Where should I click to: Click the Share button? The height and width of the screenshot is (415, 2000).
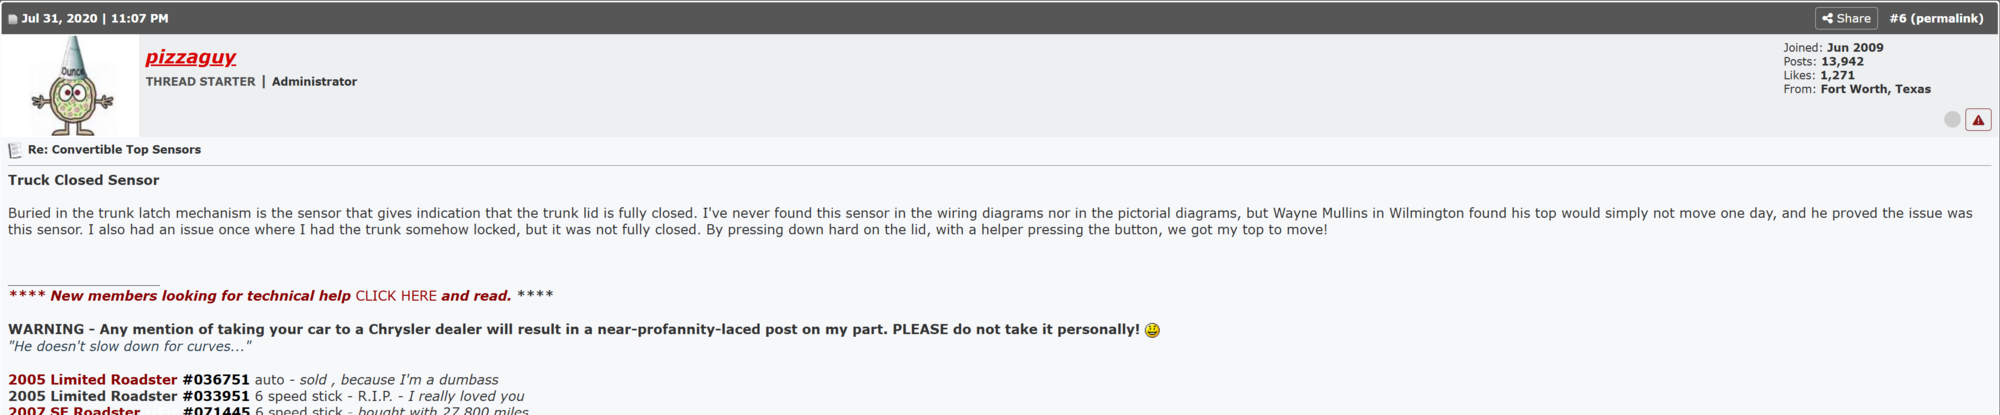pyautogui.click(x=1846, y=18)
